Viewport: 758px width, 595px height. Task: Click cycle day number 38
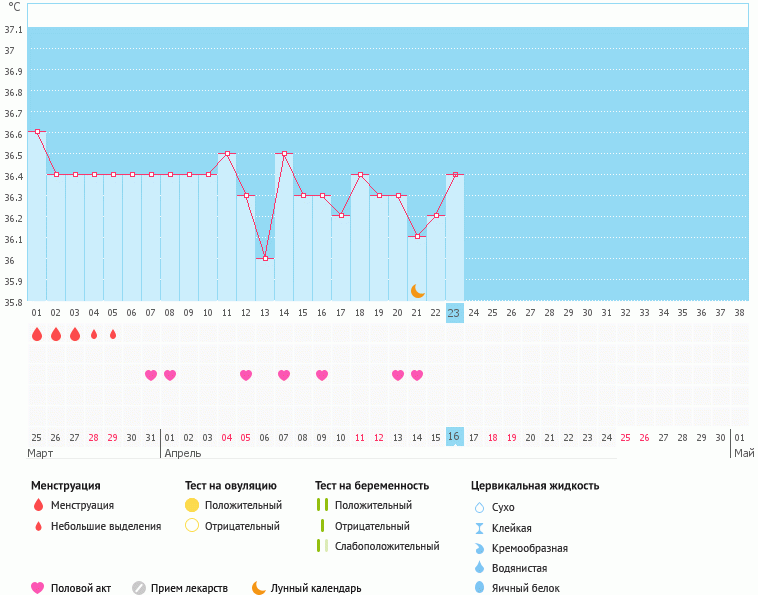click(739, 313)
